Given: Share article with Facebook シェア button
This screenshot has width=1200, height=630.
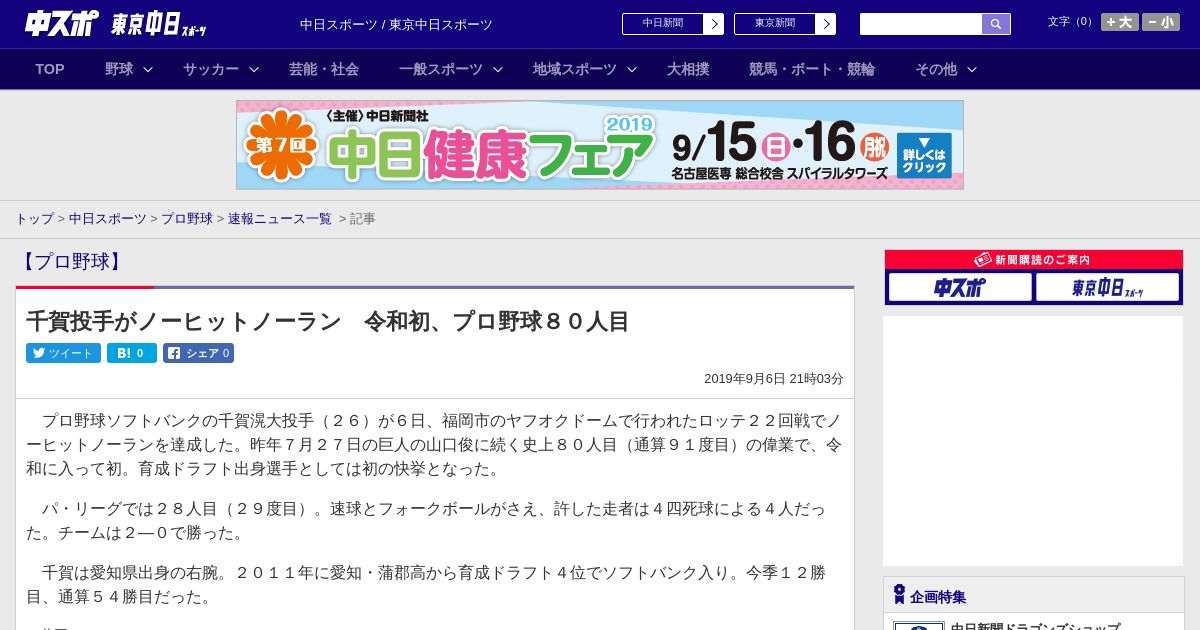Looking at the screenshot, I should click(198, 353).
